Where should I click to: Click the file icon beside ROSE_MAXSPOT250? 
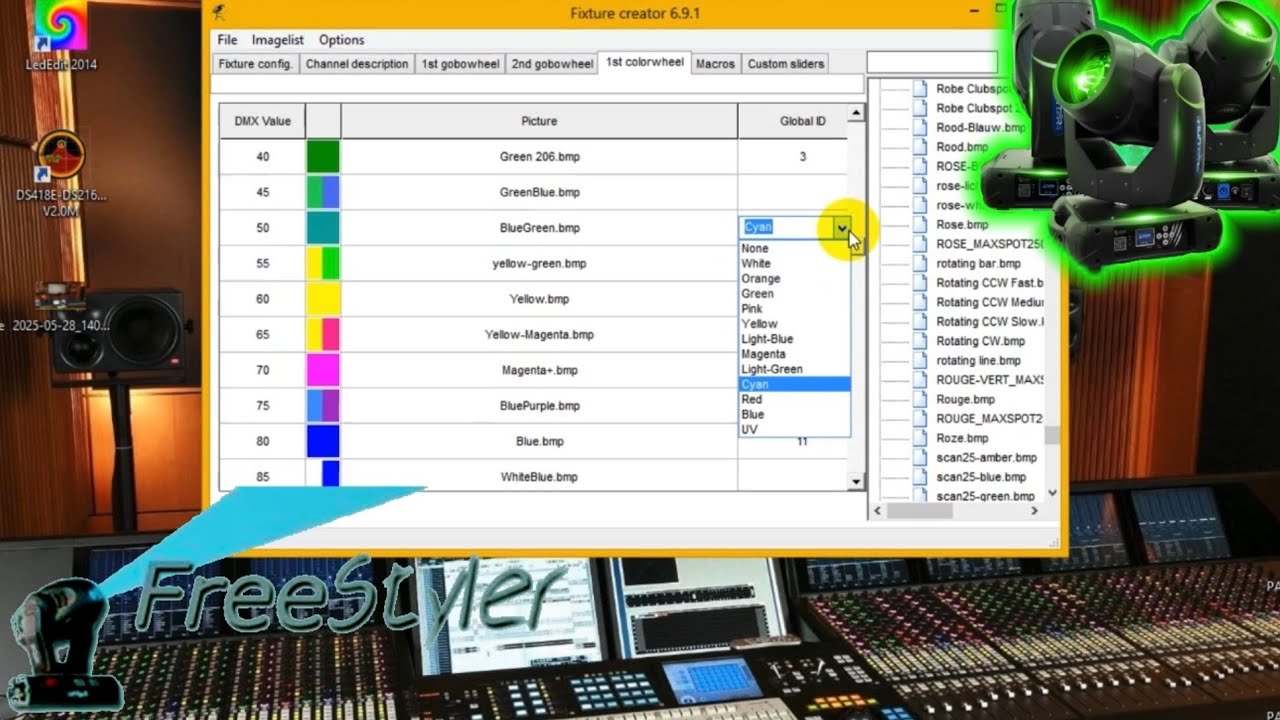(921, 244)
